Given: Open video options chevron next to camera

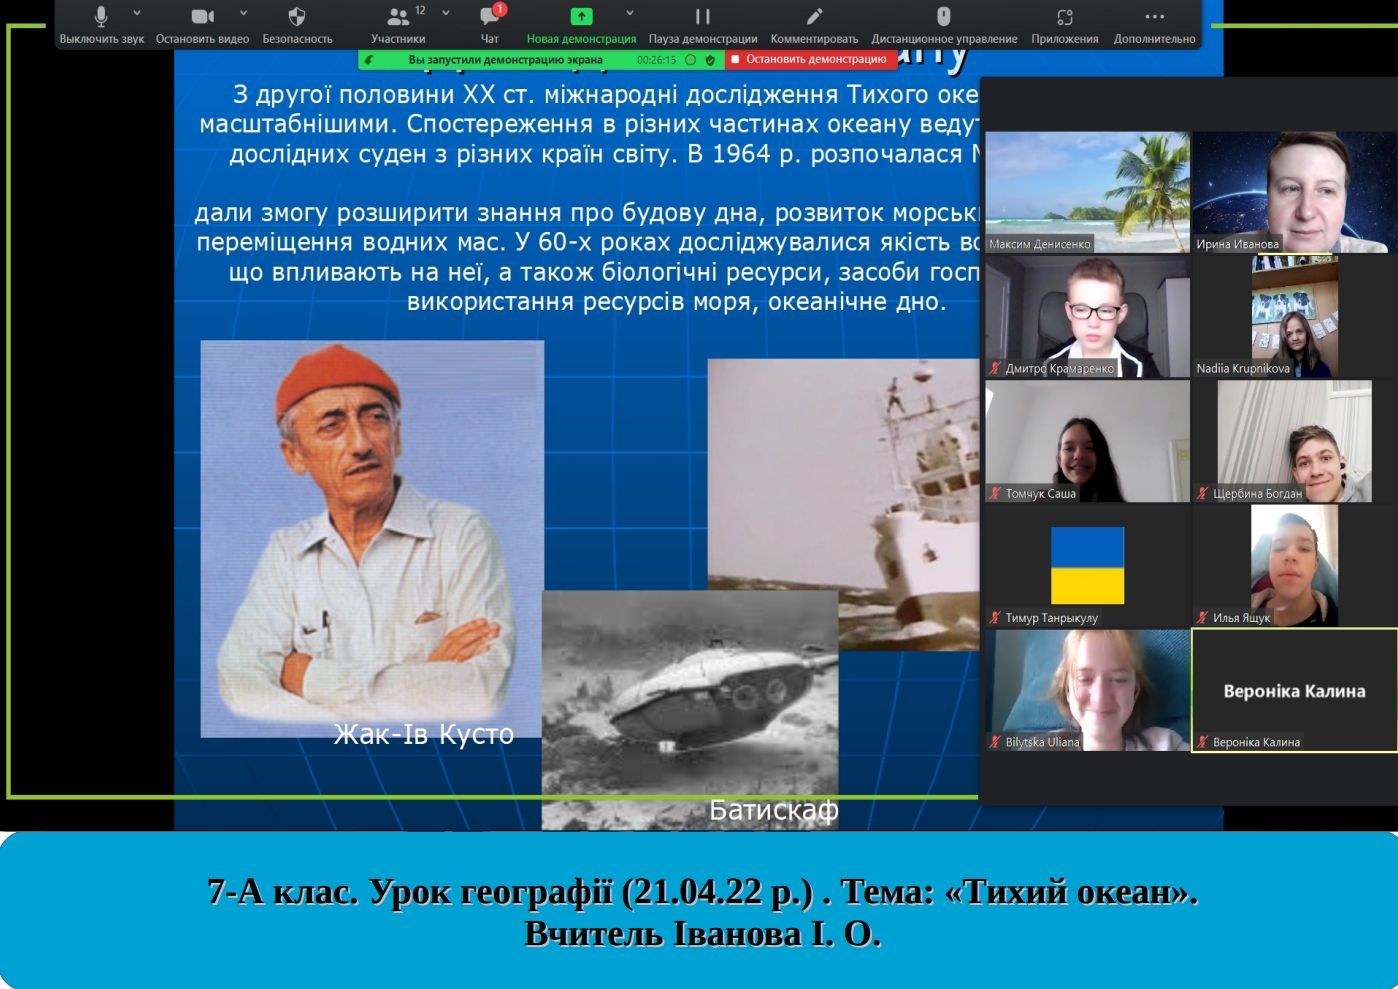Looking at the screenshot, I should pyautogui.click(x=243, y=14).
